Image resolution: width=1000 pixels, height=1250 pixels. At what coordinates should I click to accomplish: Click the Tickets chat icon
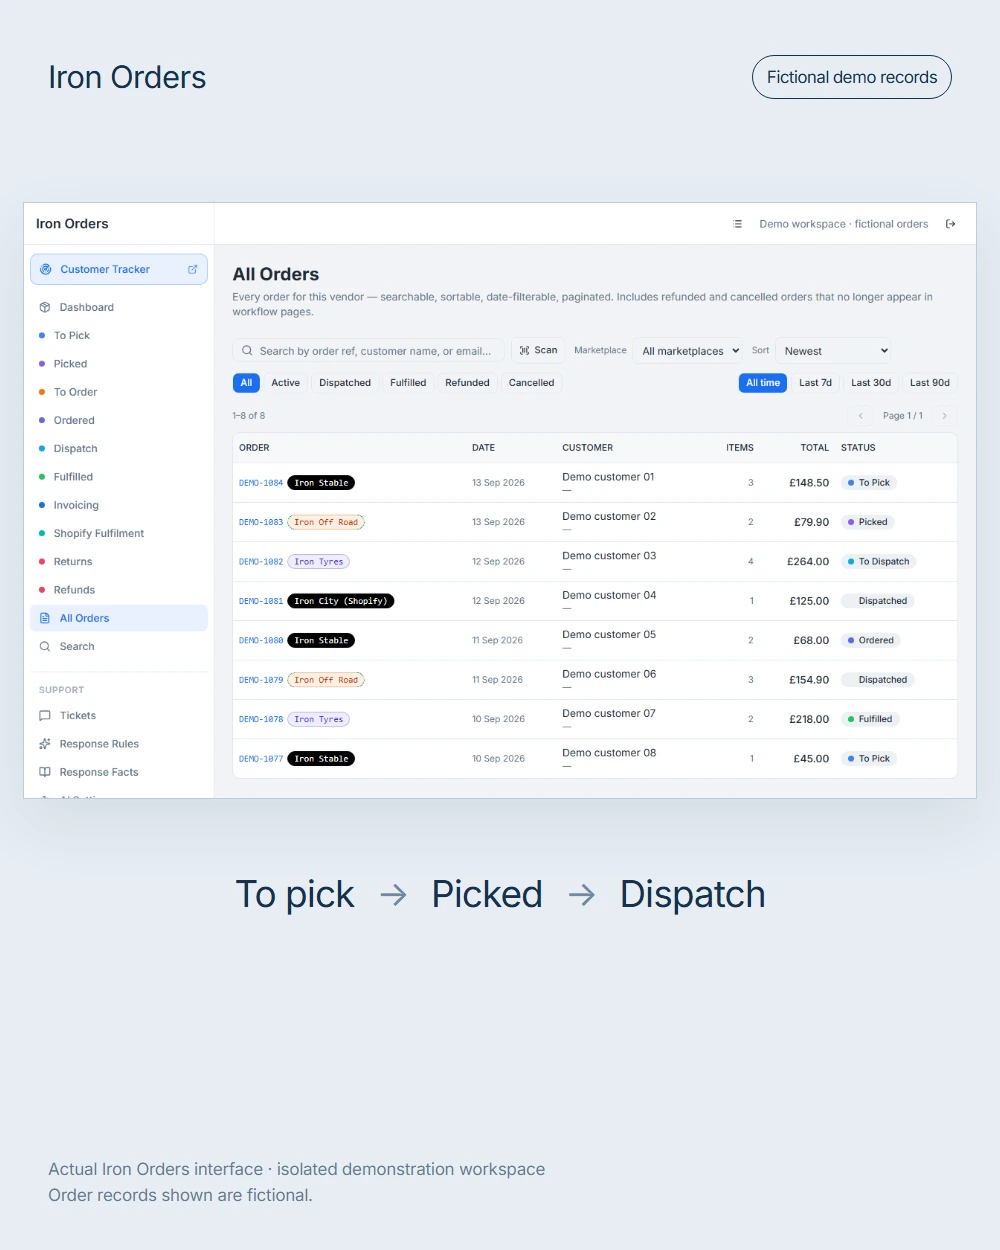[44, 716]
